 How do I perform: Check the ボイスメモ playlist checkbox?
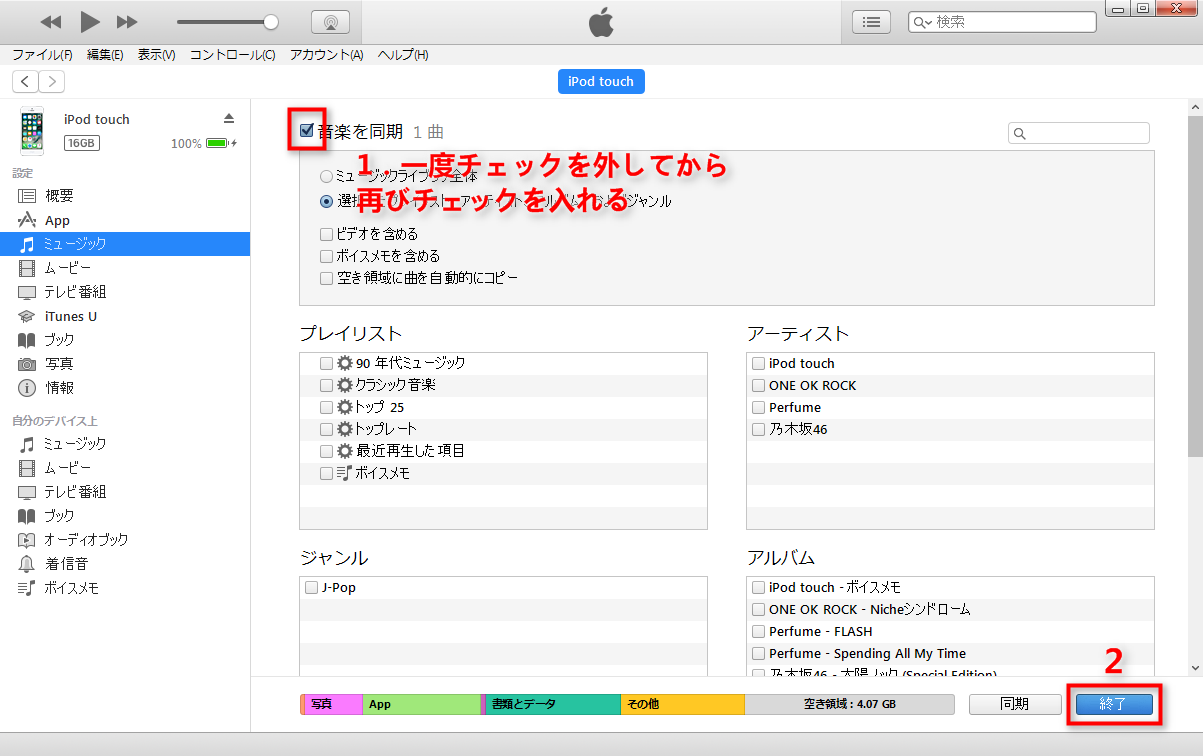click(327, 473)
